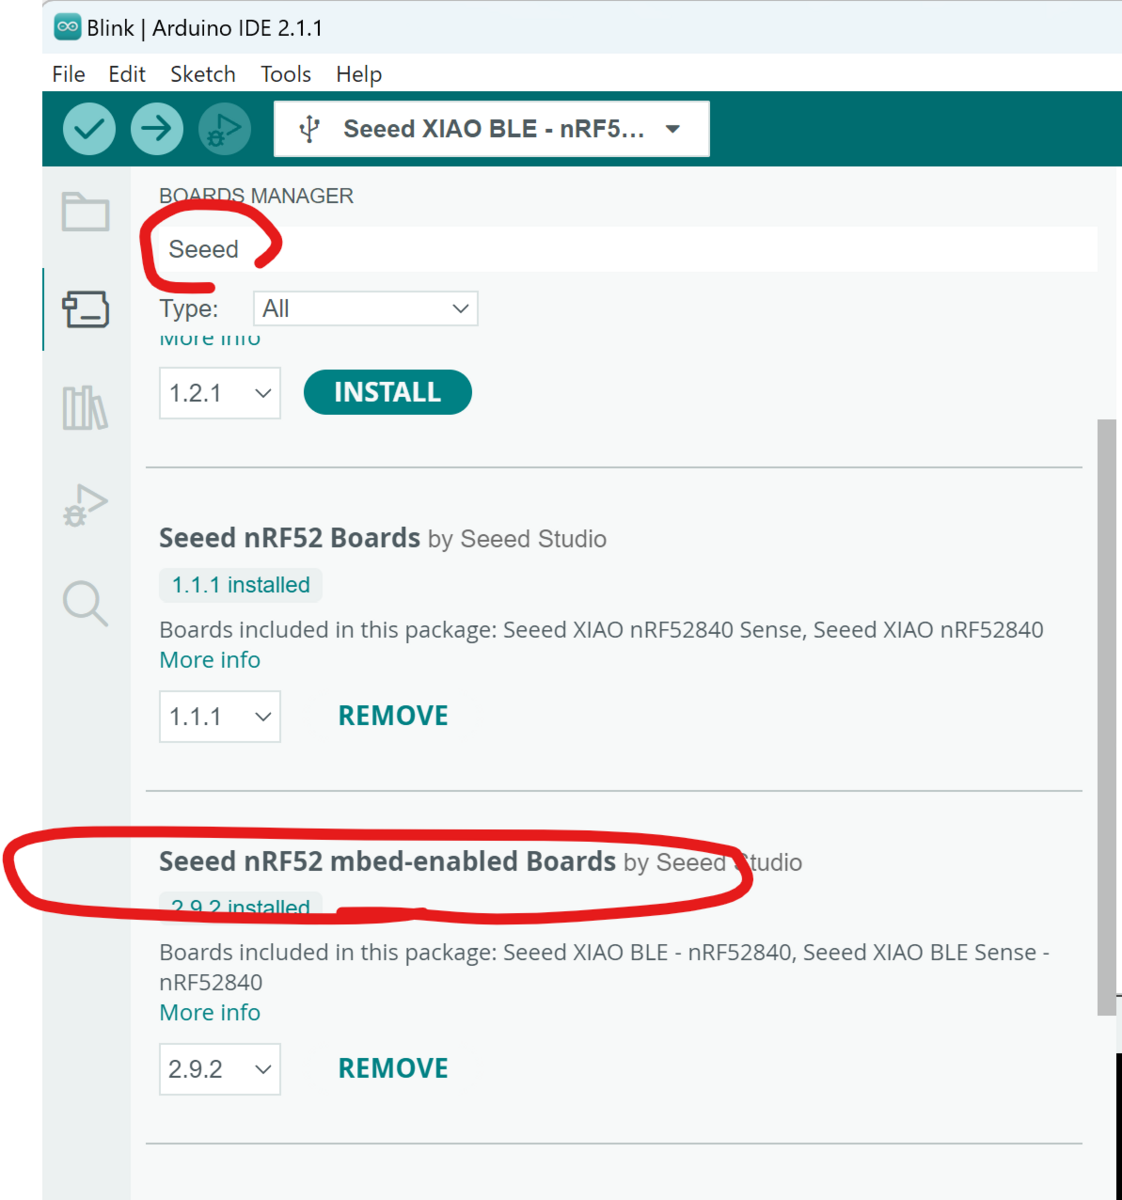Open the Type filter All dropdown
The image size is (1122, 1200).
tap(366, 309)
